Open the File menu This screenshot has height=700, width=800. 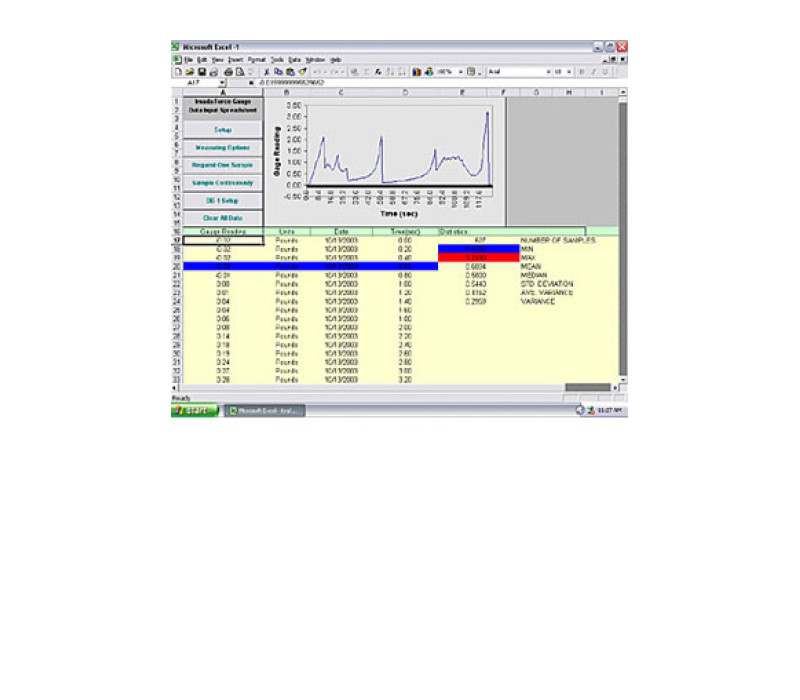point(188,60)
